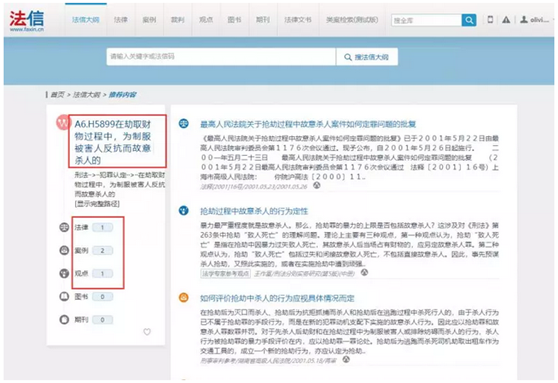Open 如何评价抢劫中杀人的行为应视具体情况而定 title
Screen dimensions: 558x383
(x=277, y=298)
